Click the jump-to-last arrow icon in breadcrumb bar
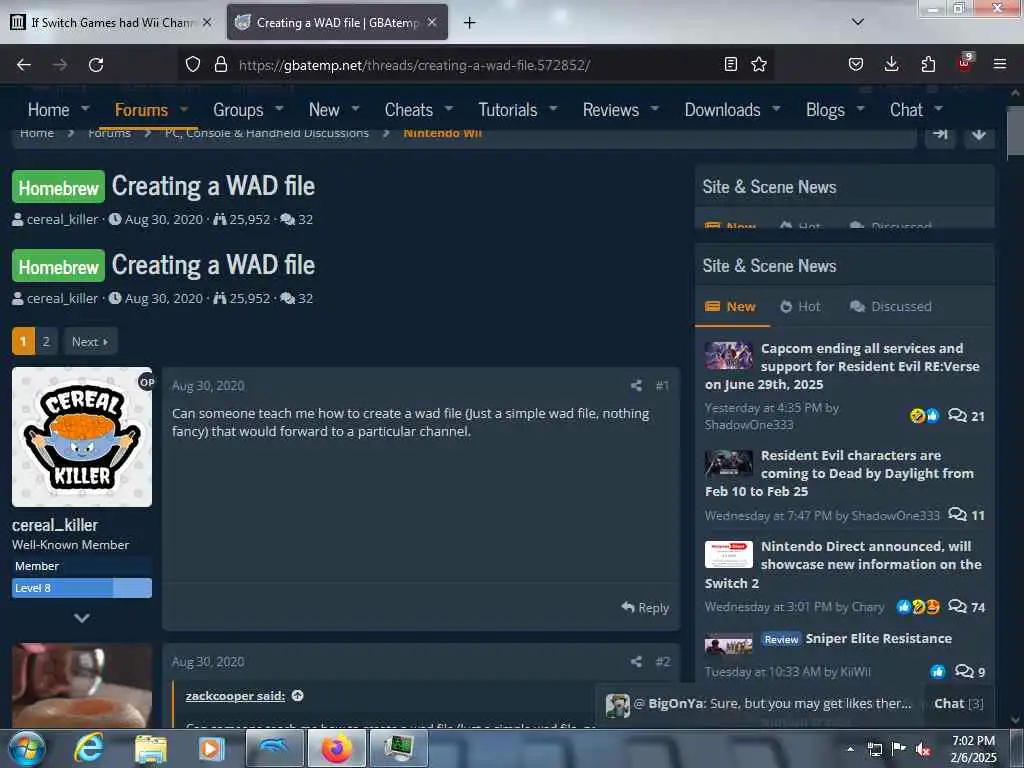The width and height of the screenshot is (1024, 768). coord(940,134)
